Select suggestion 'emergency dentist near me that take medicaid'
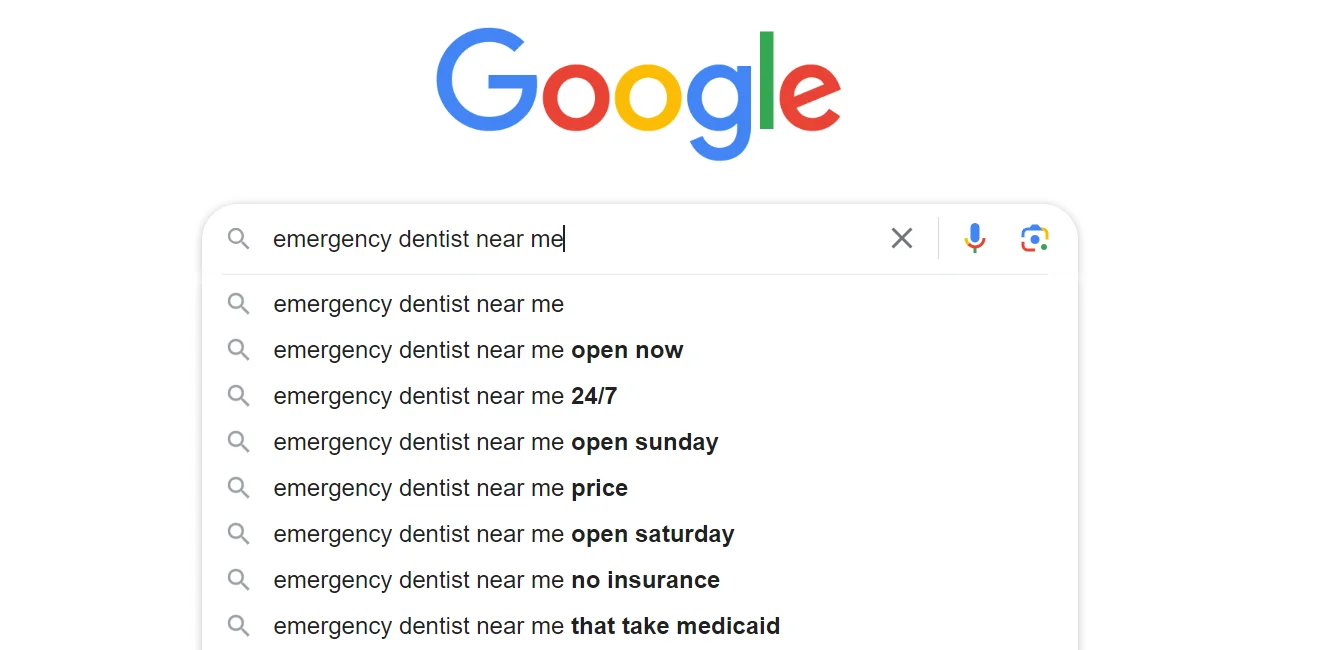 [526, 626]
